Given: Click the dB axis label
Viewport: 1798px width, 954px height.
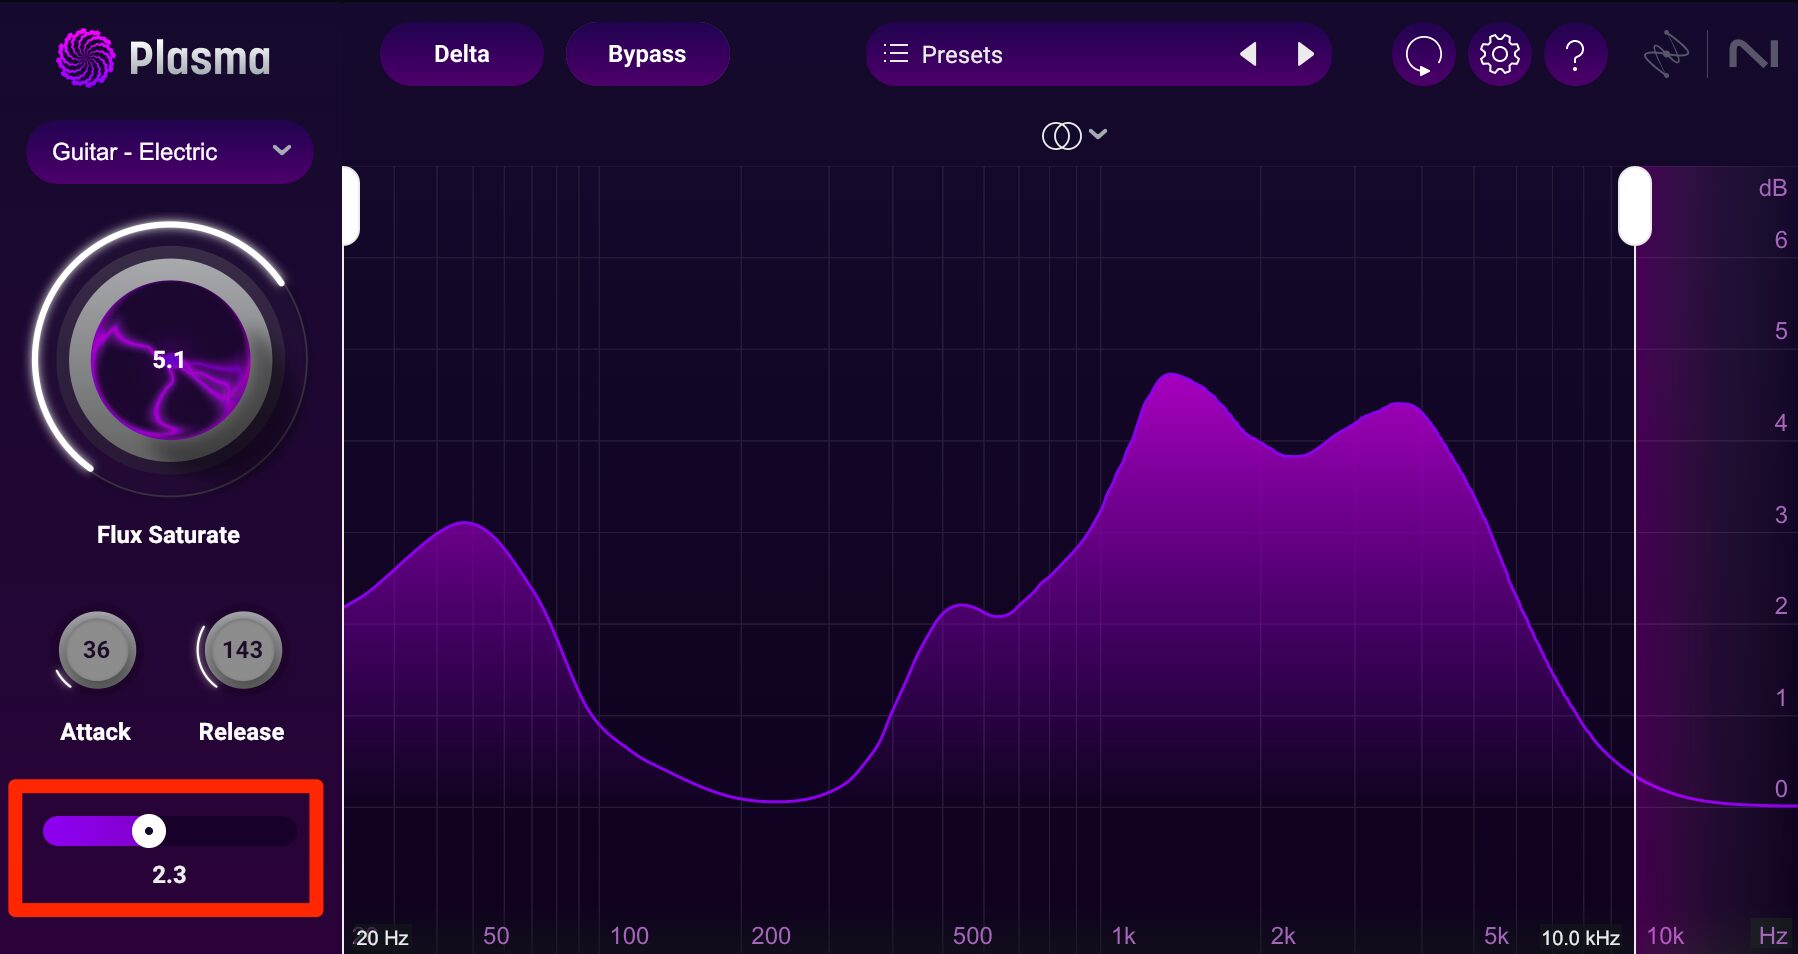Looking at the screenshot, I should [1772, 188].
